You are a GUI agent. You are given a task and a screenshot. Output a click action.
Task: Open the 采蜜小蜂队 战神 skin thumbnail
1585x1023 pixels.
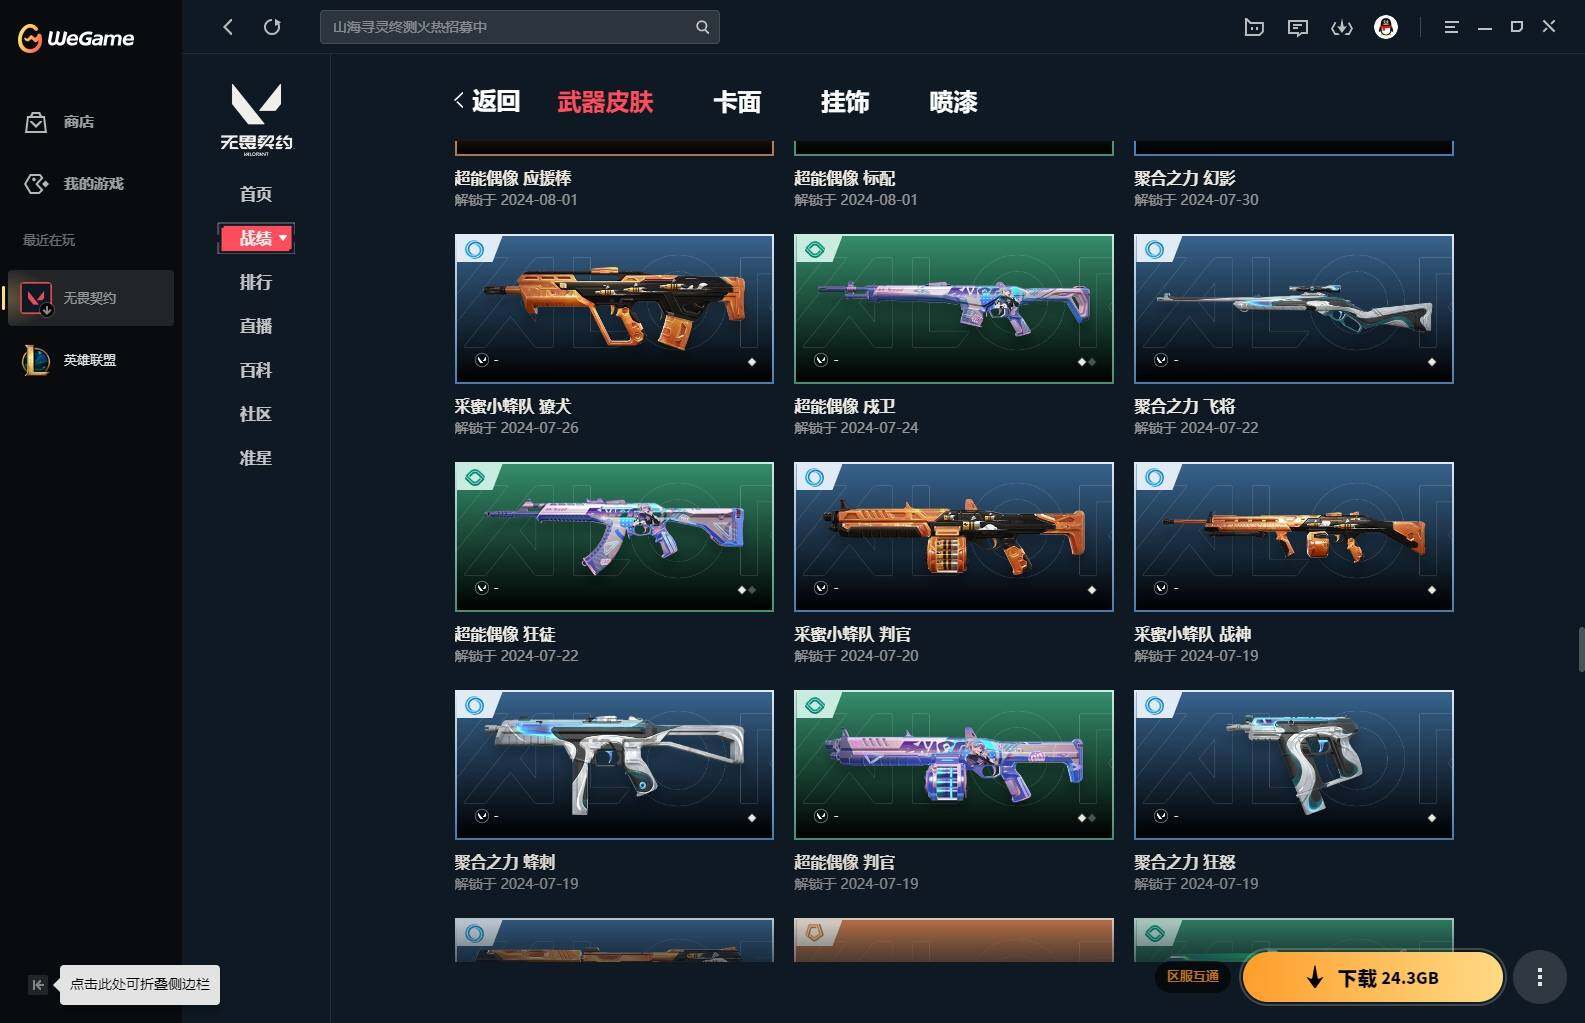tap(1294, 537)
